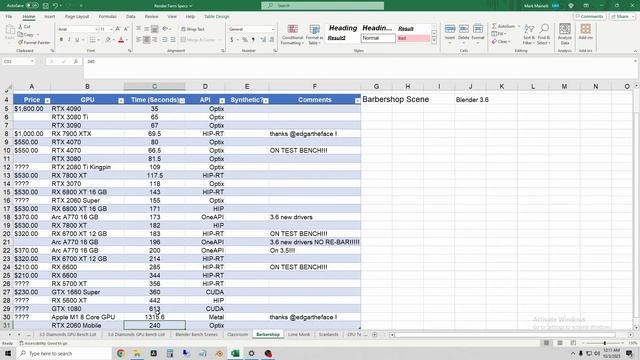Switch to the Formulas tab

(x=108, y=17)
